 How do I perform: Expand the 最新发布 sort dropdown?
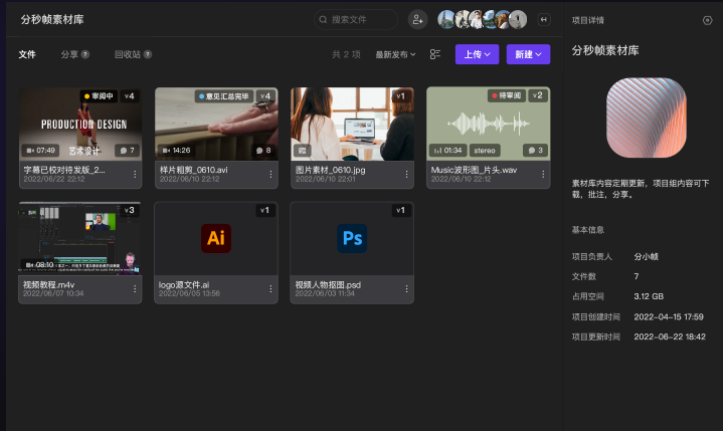[x=396, y=55]
